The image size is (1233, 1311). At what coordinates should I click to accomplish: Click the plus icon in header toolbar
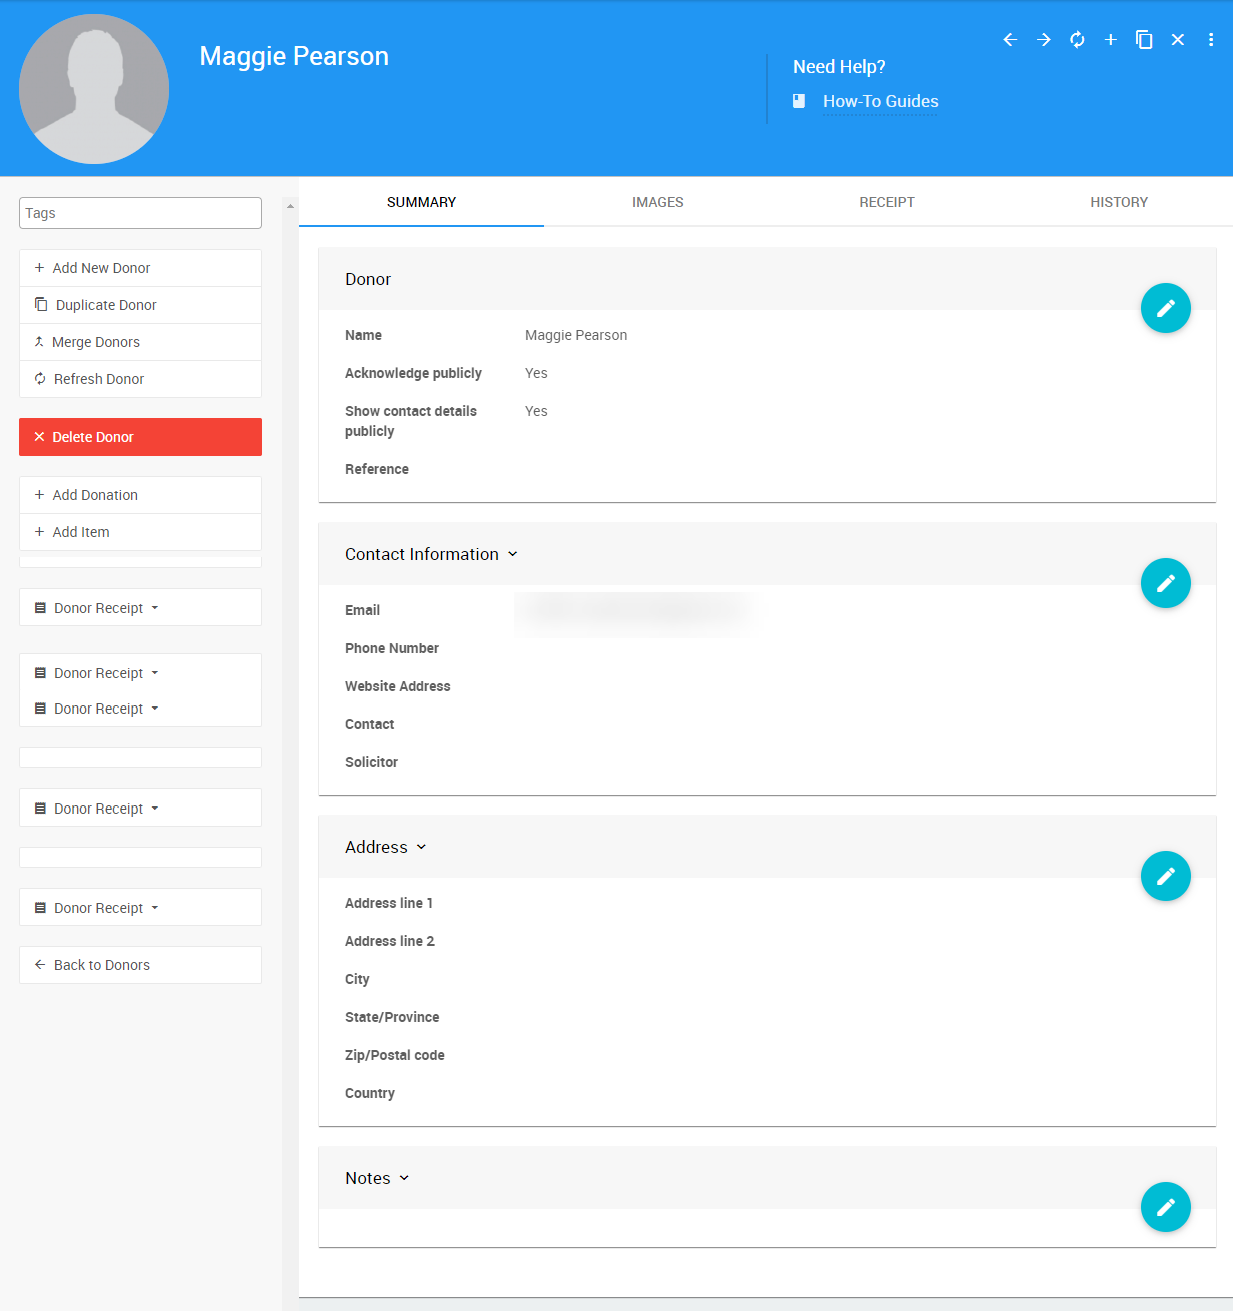[1110, 40]
